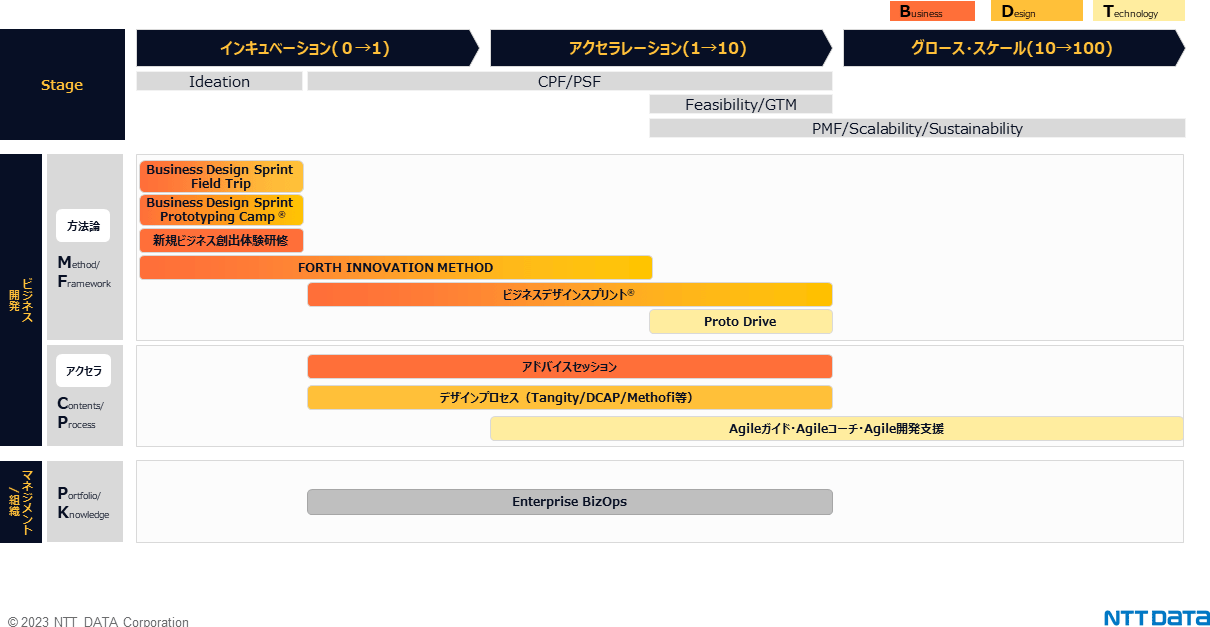Select the Design legend swatch

1036,11
